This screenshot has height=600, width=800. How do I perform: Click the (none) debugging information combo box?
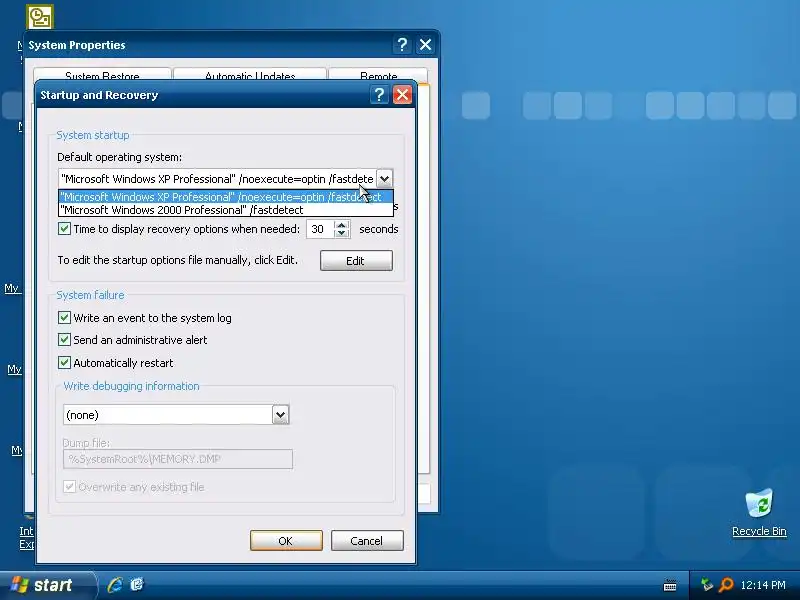(168, 415)
